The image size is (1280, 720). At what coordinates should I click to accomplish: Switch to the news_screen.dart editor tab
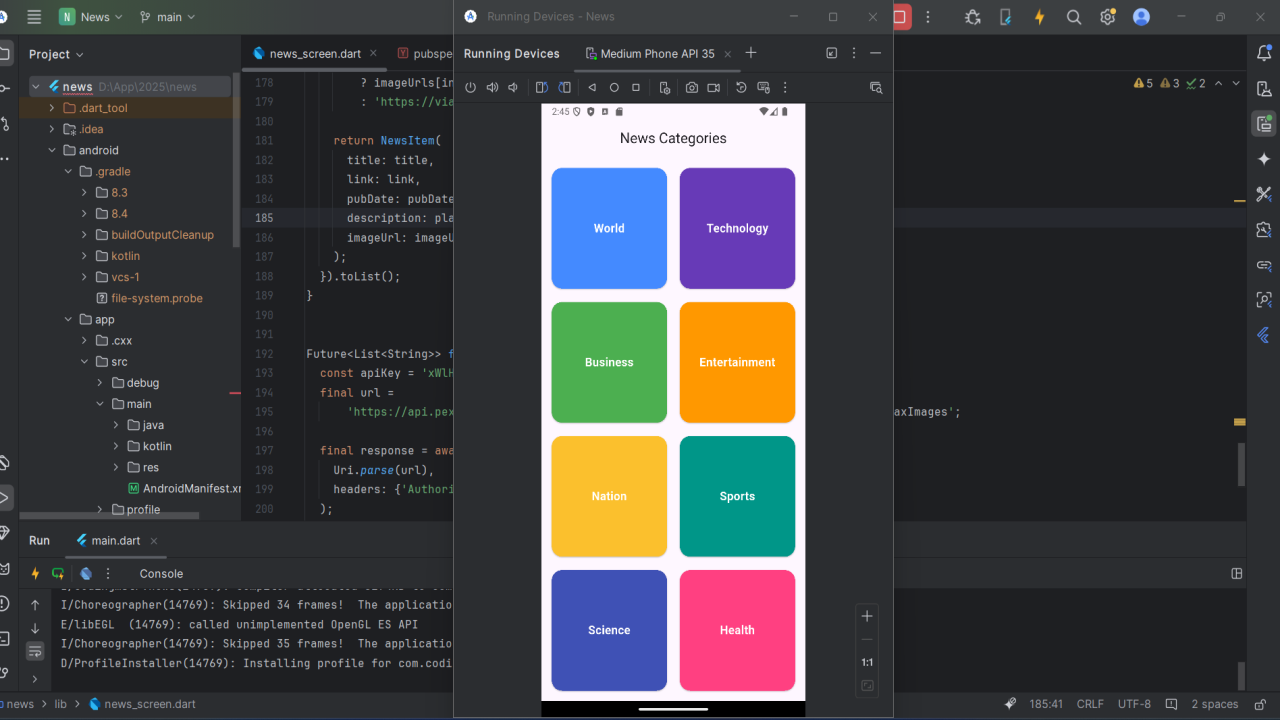point(315,54)
